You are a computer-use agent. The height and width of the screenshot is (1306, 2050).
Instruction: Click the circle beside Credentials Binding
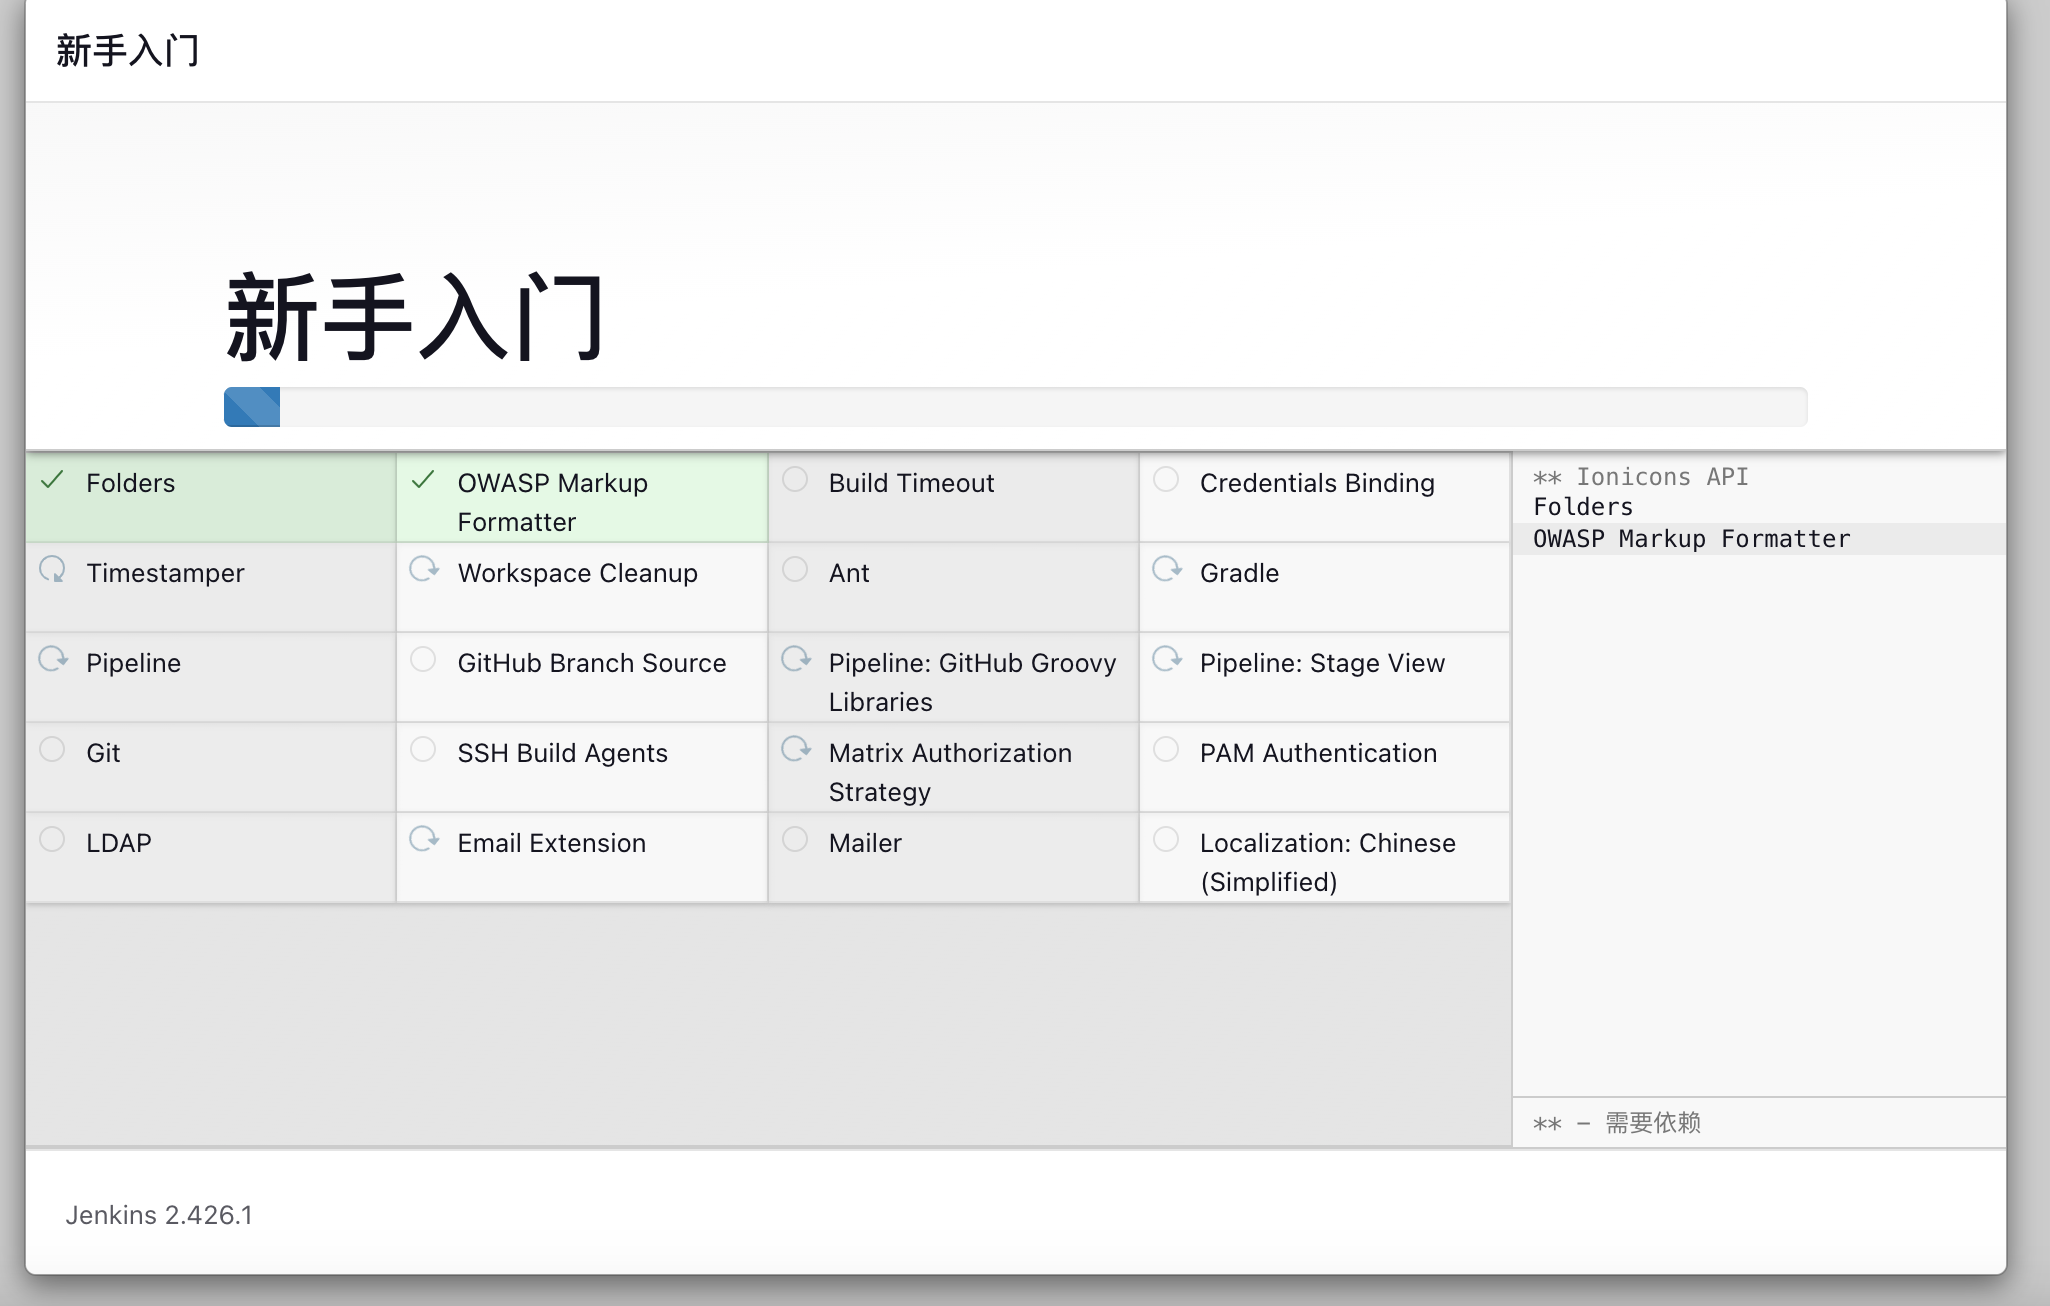(x=1166, y=480)
